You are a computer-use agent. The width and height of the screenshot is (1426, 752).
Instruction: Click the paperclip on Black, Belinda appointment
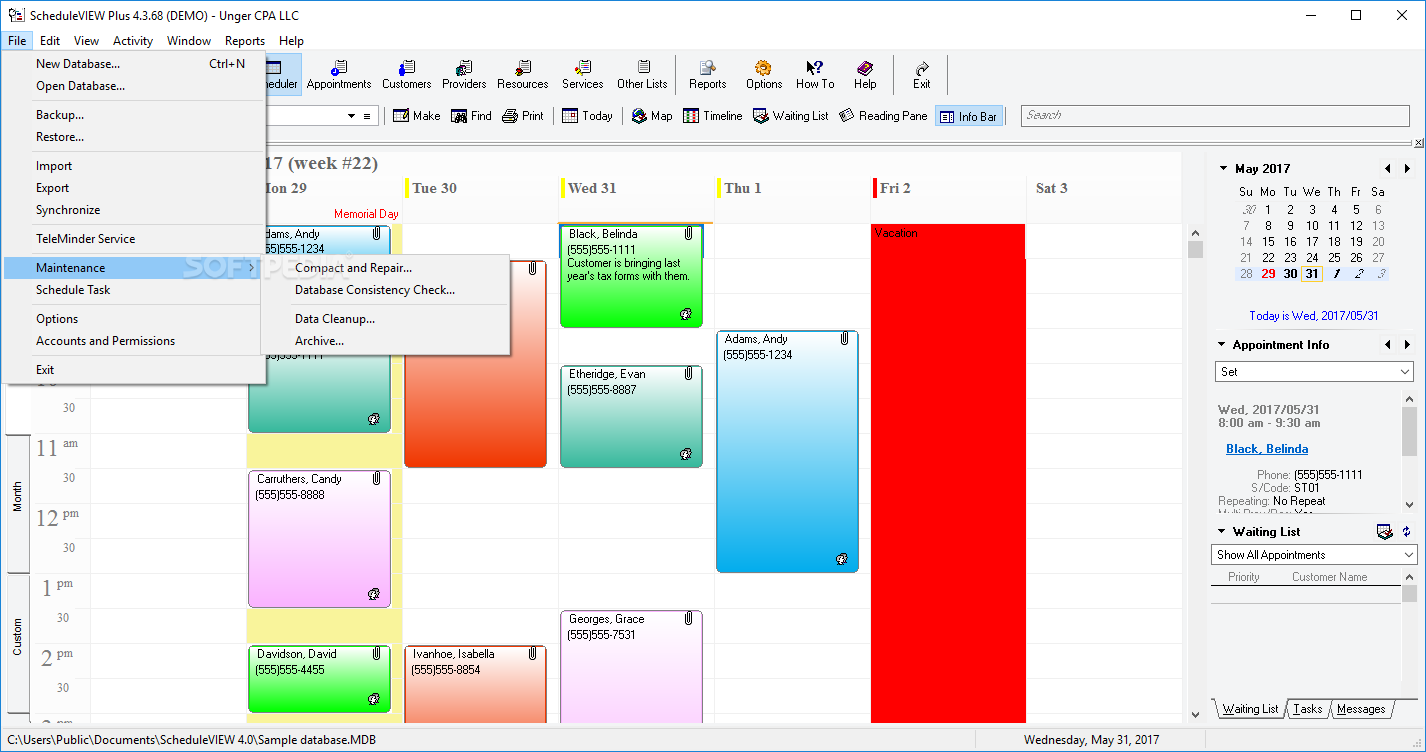688,234
